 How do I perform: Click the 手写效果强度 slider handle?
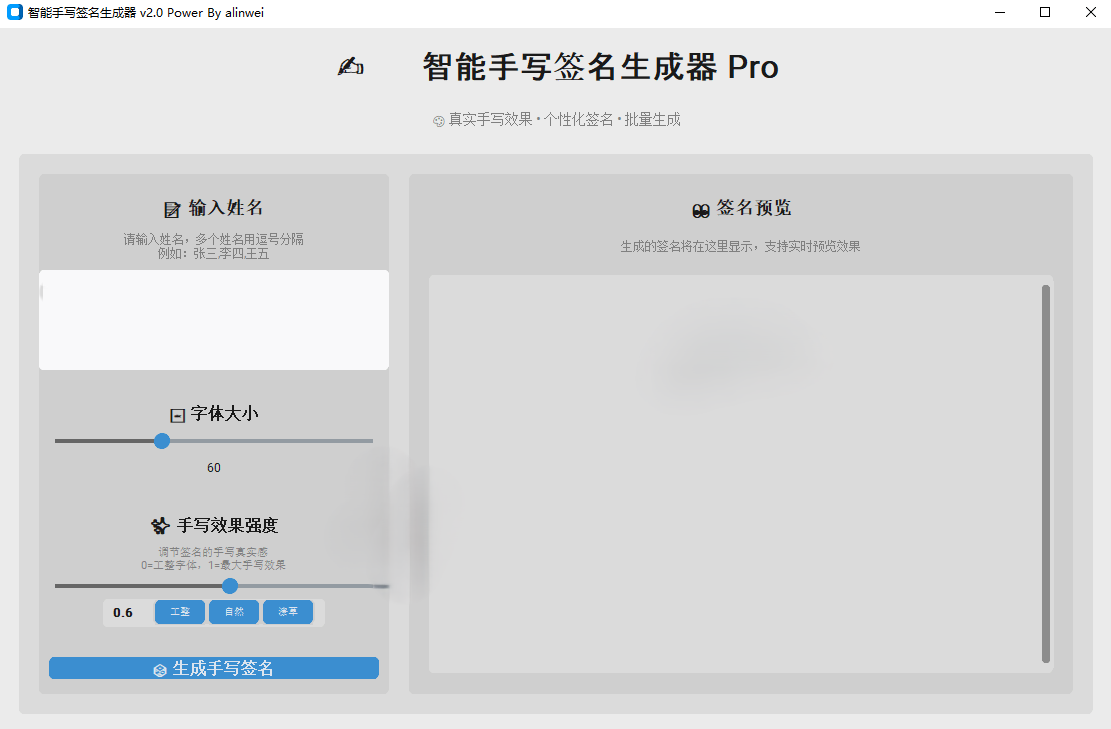(x=230, y=586)
